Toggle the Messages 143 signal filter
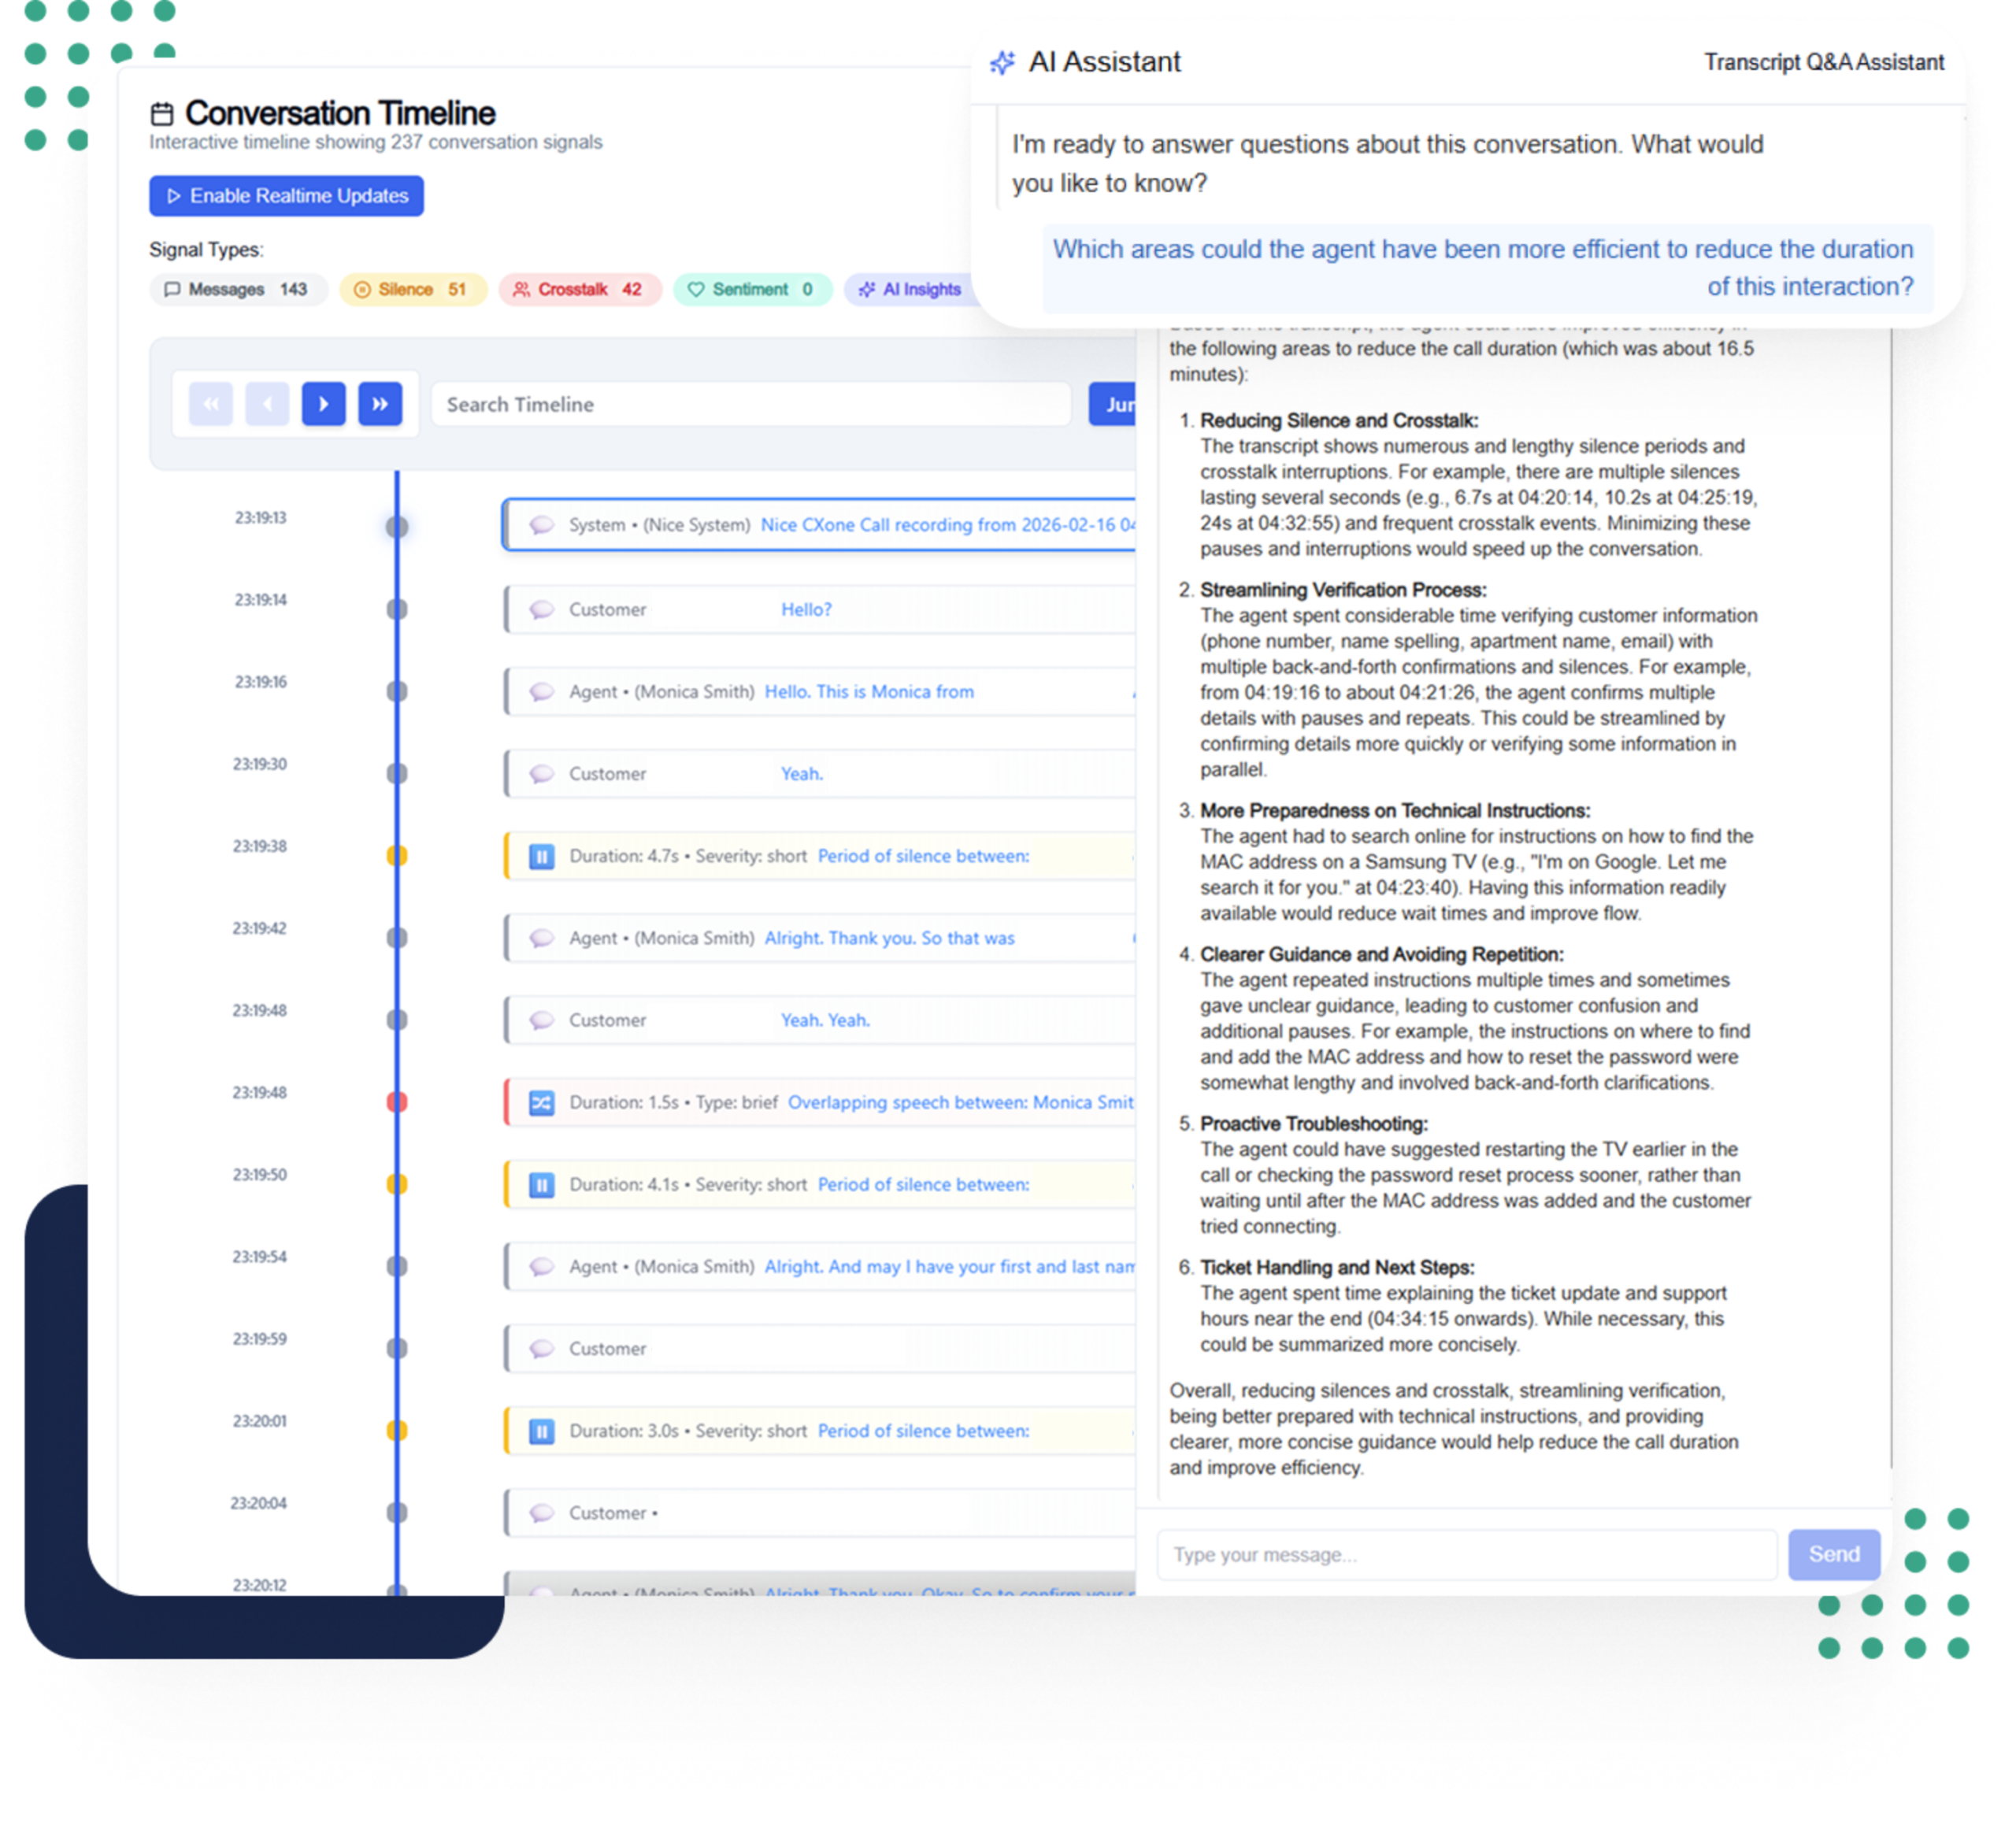Image resolution: width=2016 pixels, height=1829 pixels. pyautogui.click(x=237, y=289)
